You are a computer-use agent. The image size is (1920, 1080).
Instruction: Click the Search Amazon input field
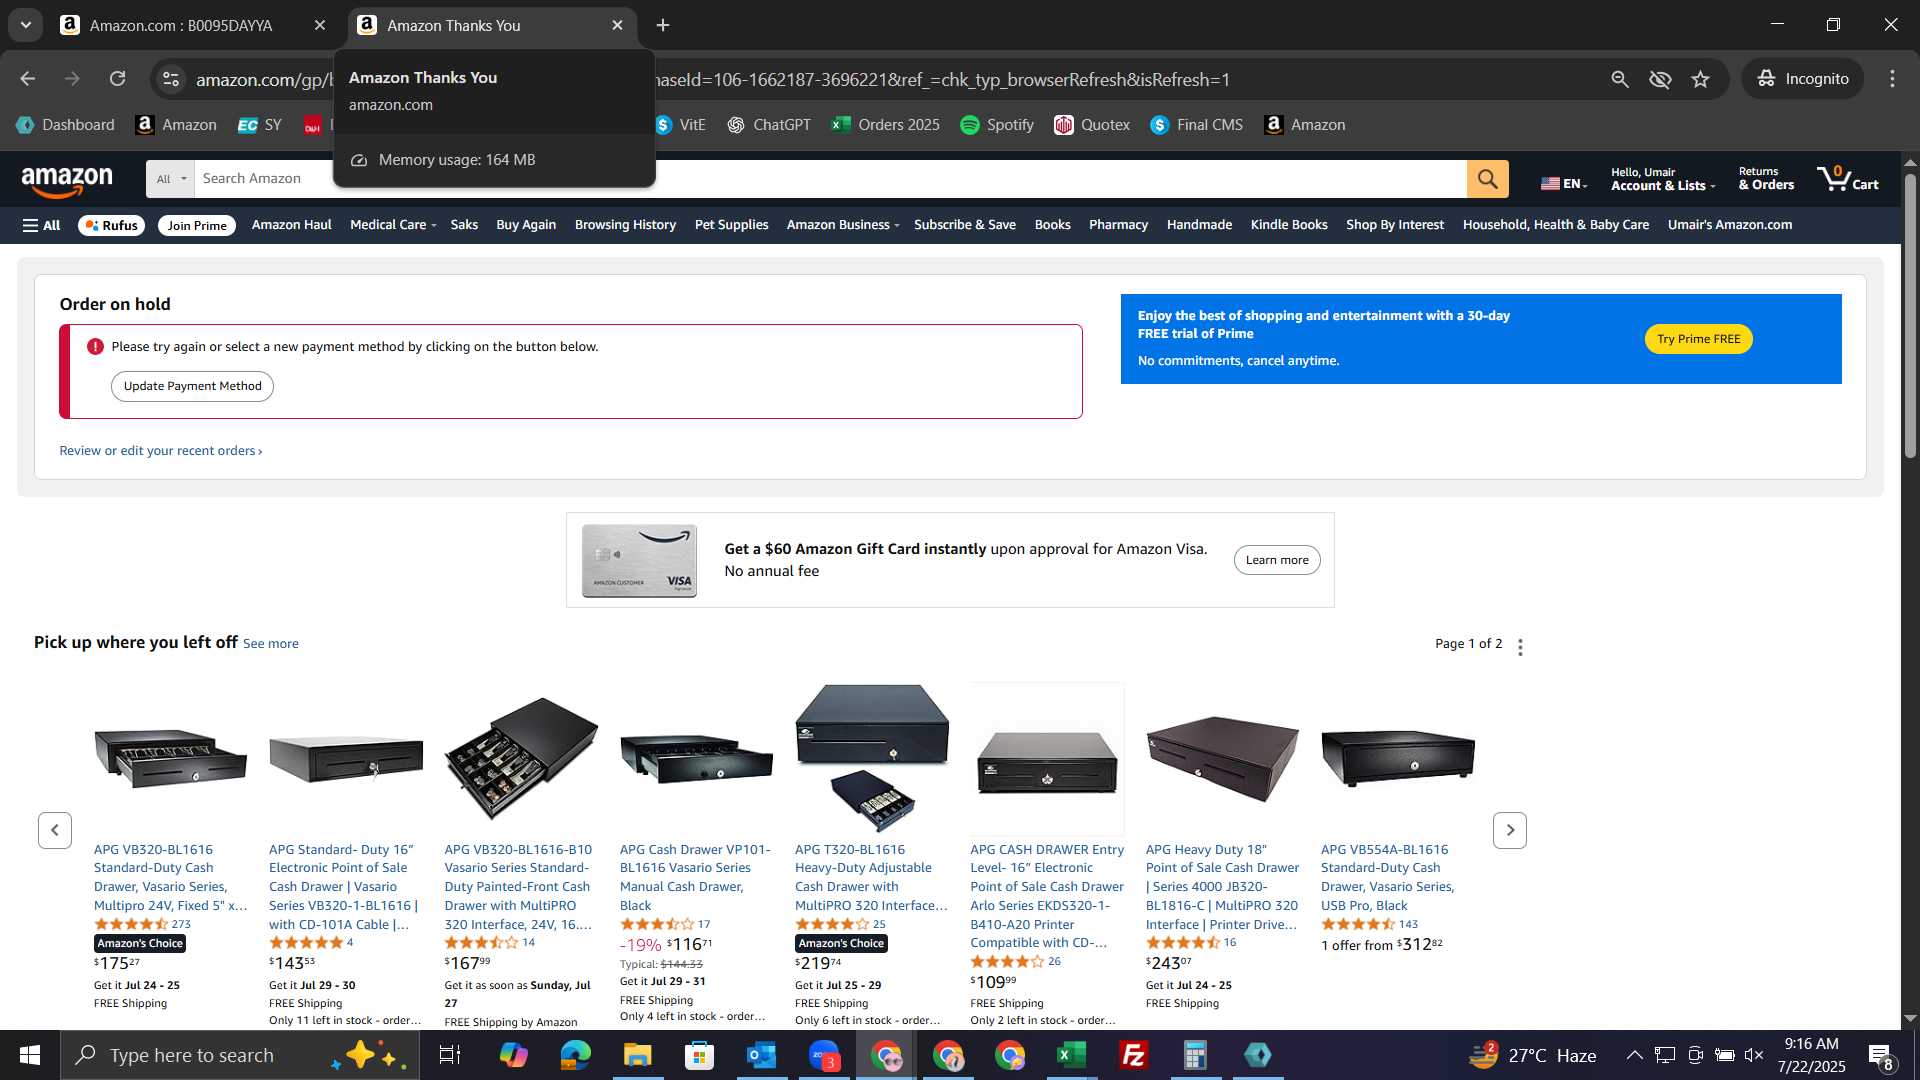[830, 179]
